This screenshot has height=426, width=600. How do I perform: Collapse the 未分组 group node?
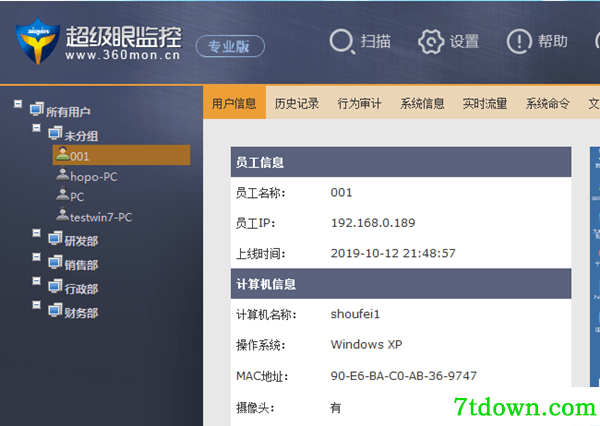36,127
